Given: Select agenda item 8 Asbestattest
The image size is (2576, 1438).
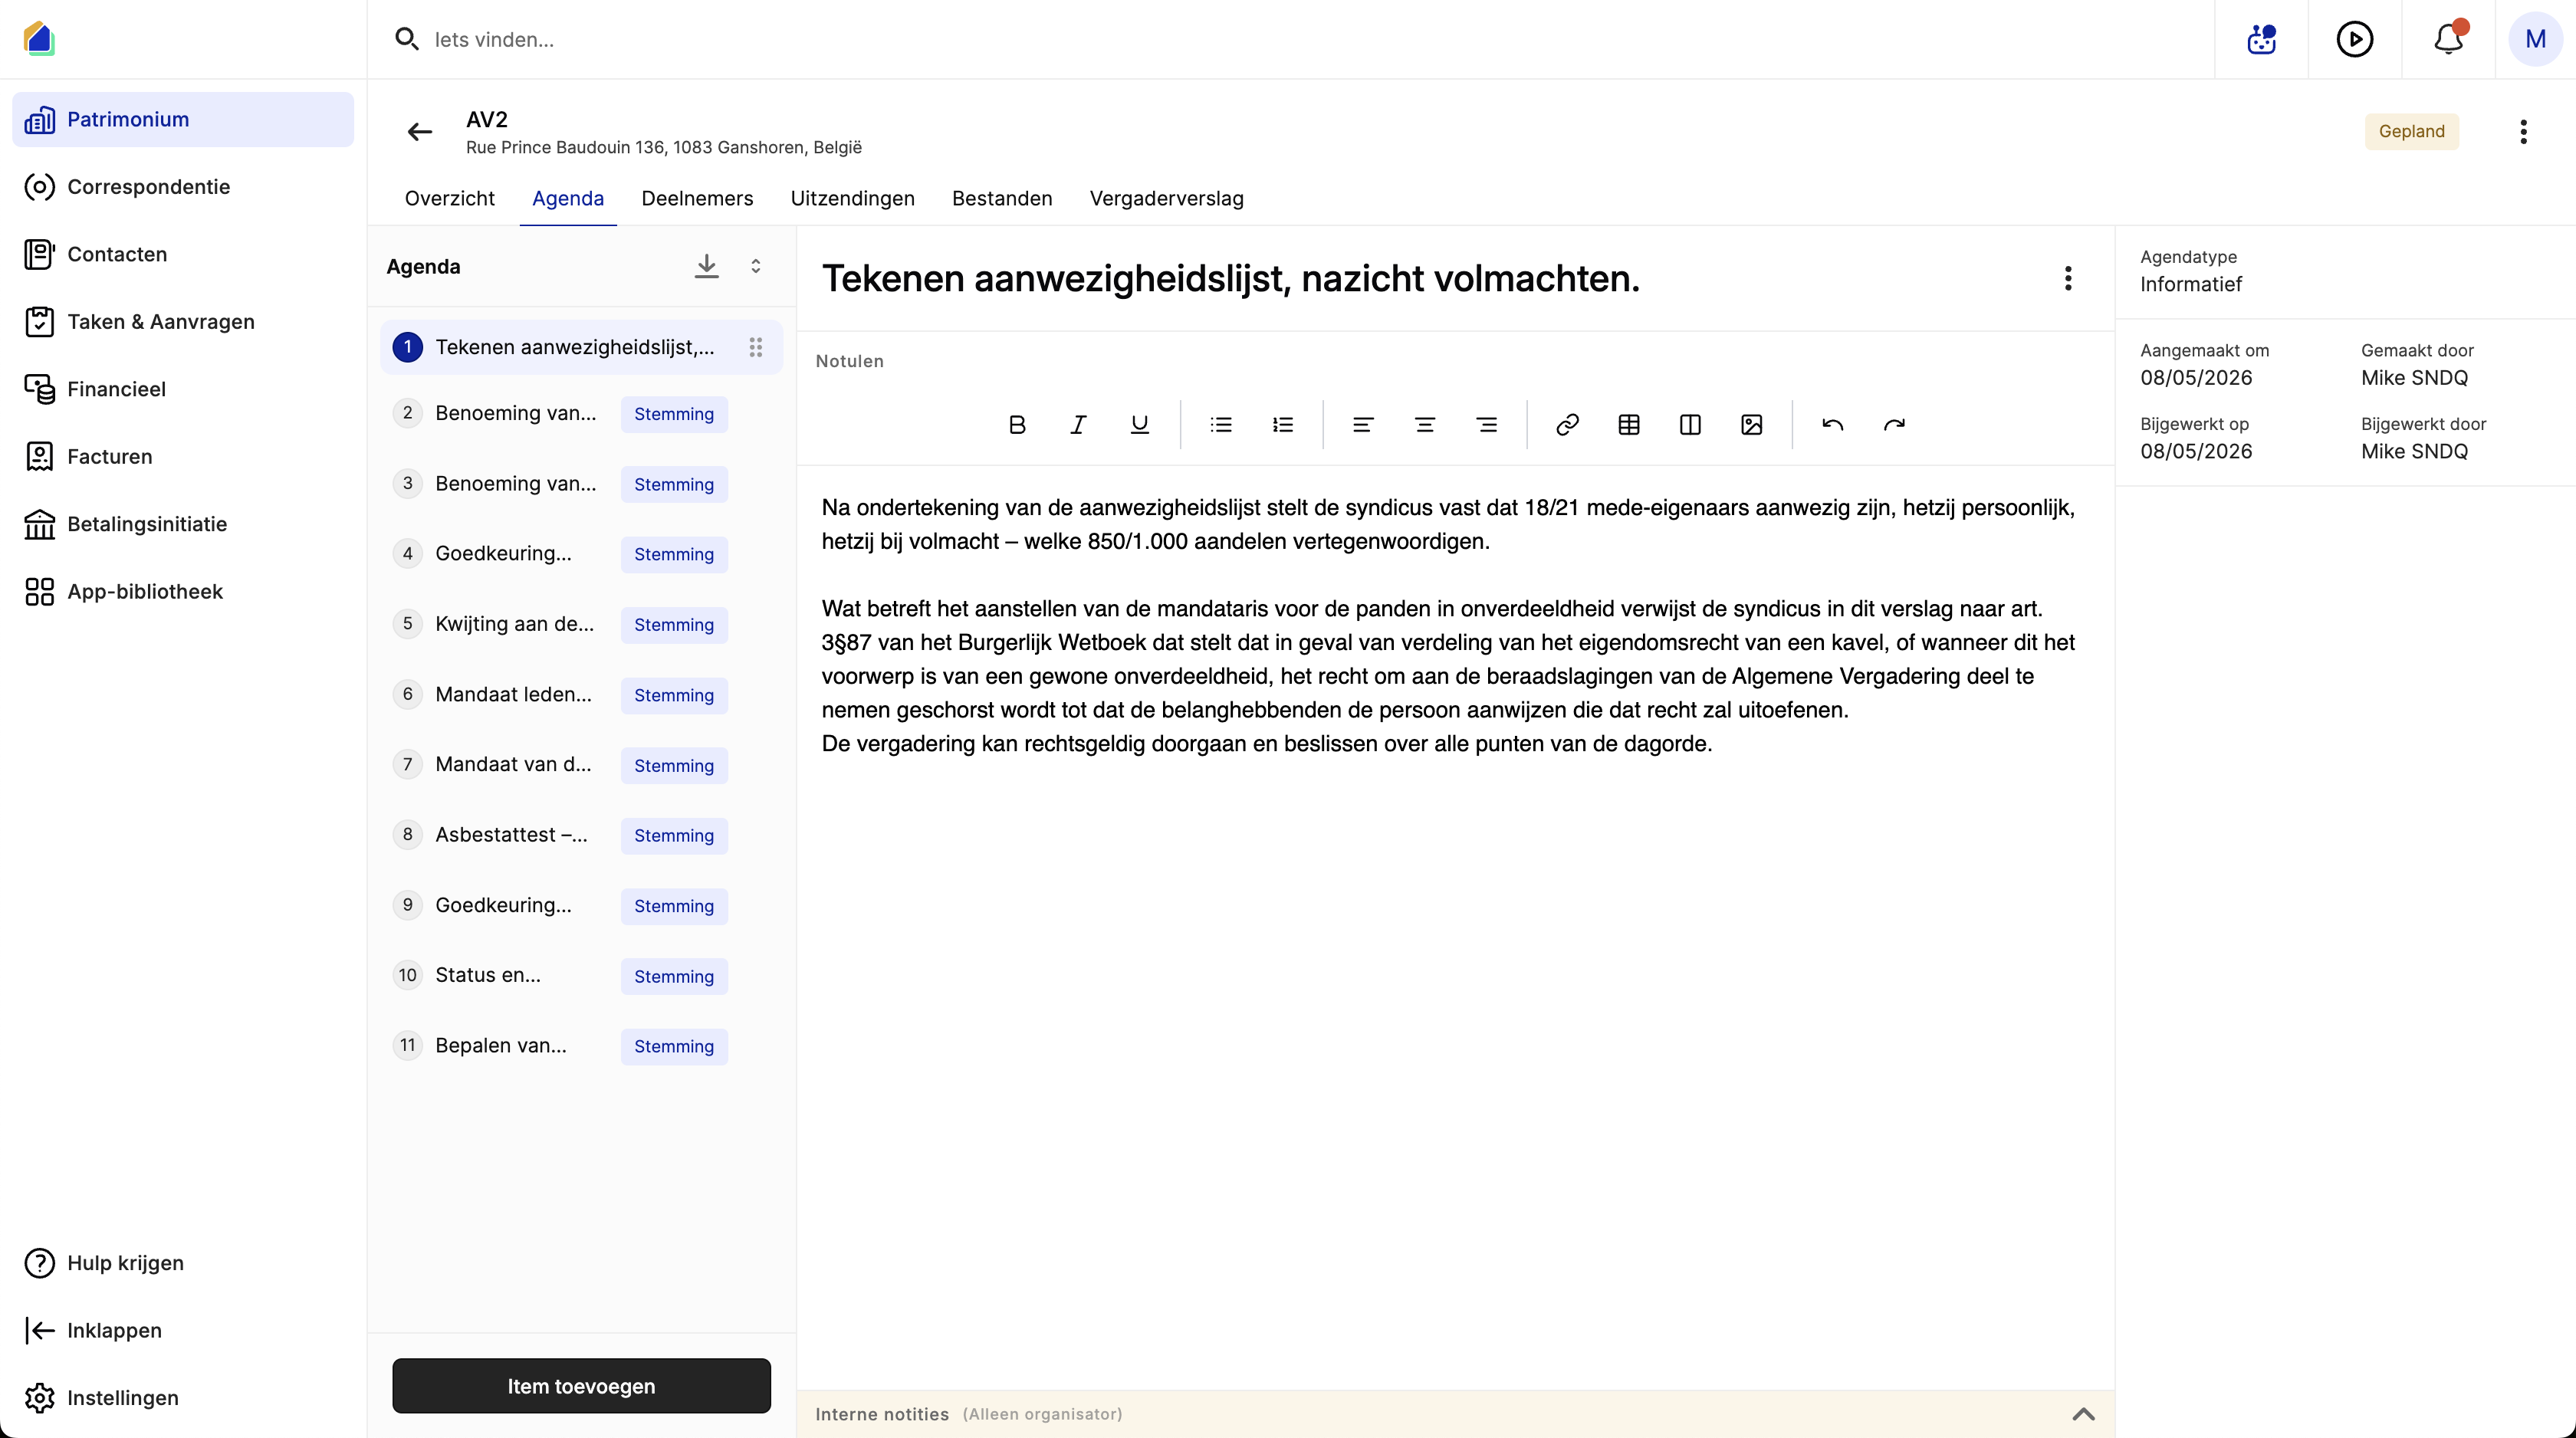Looking at the screenshot, I should [x=581, y=835].
